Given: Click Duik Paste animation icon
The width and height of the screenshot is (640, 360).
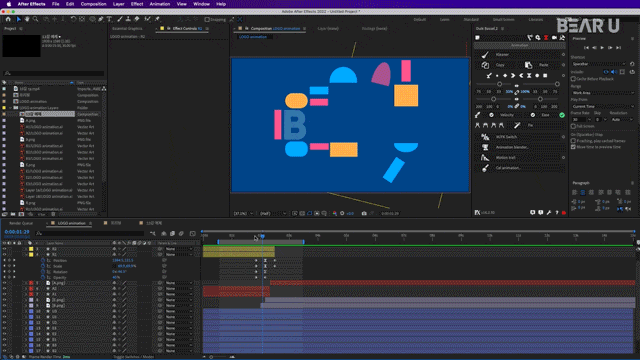Looking at the screenshot, I should pyautogui.click(x=528, y=65).
